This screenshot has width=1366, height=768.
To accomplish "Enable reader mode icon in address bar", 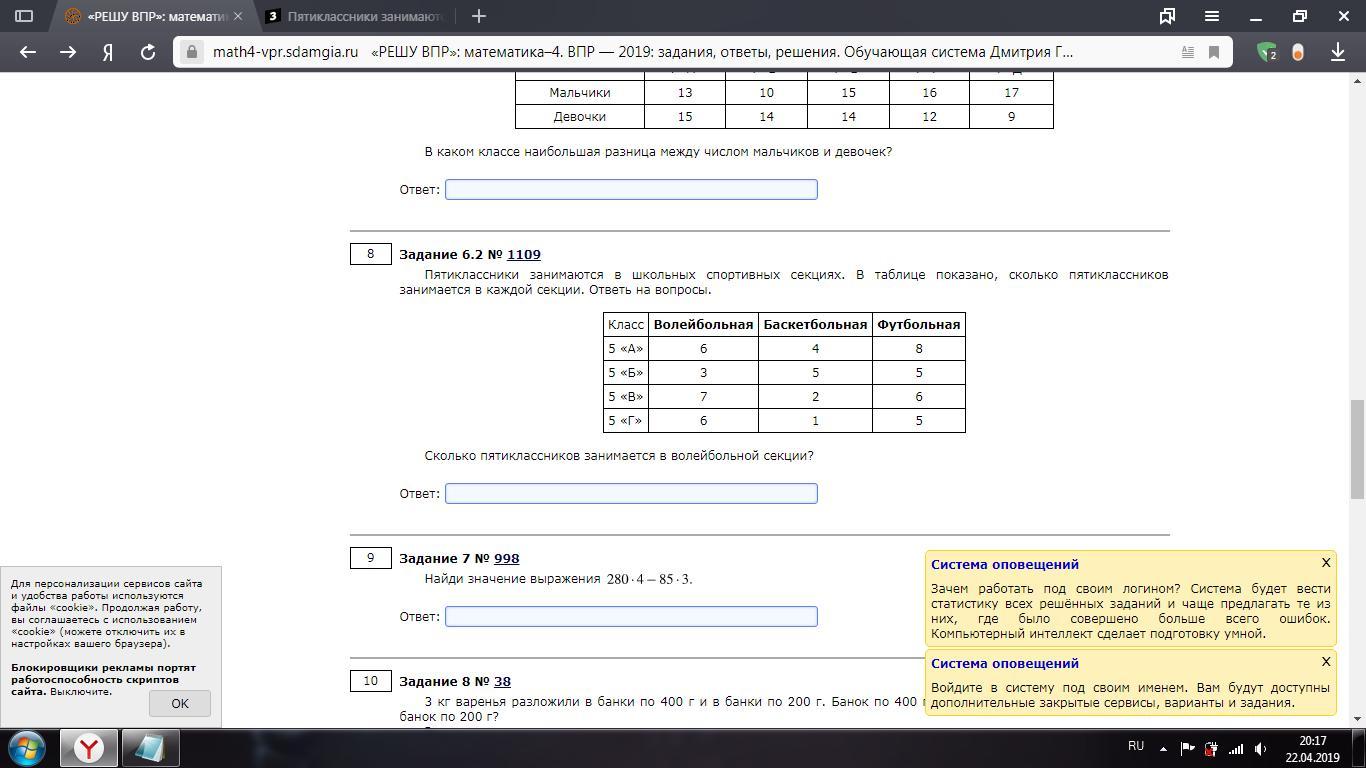I will [1188, 52].
